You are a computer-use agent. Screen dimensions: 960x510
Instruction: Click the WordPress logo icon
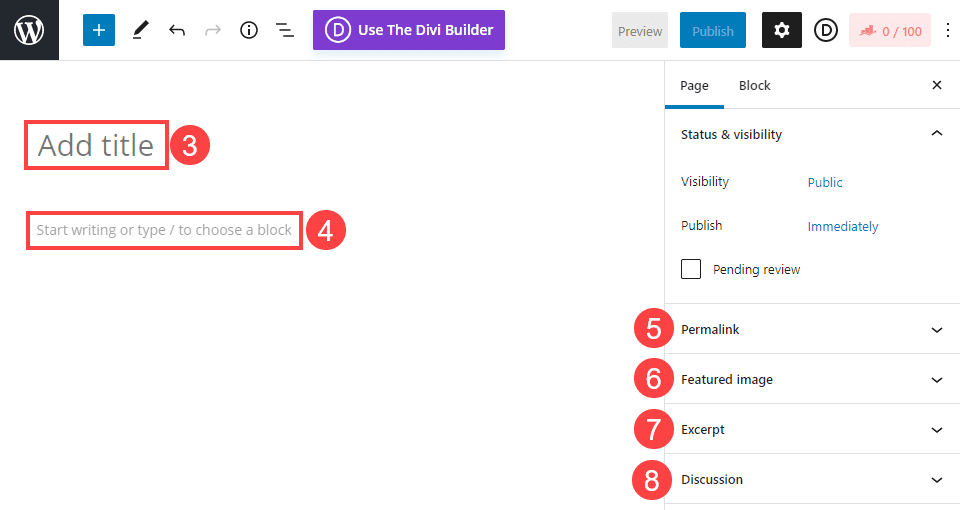(x=29, y=30)
